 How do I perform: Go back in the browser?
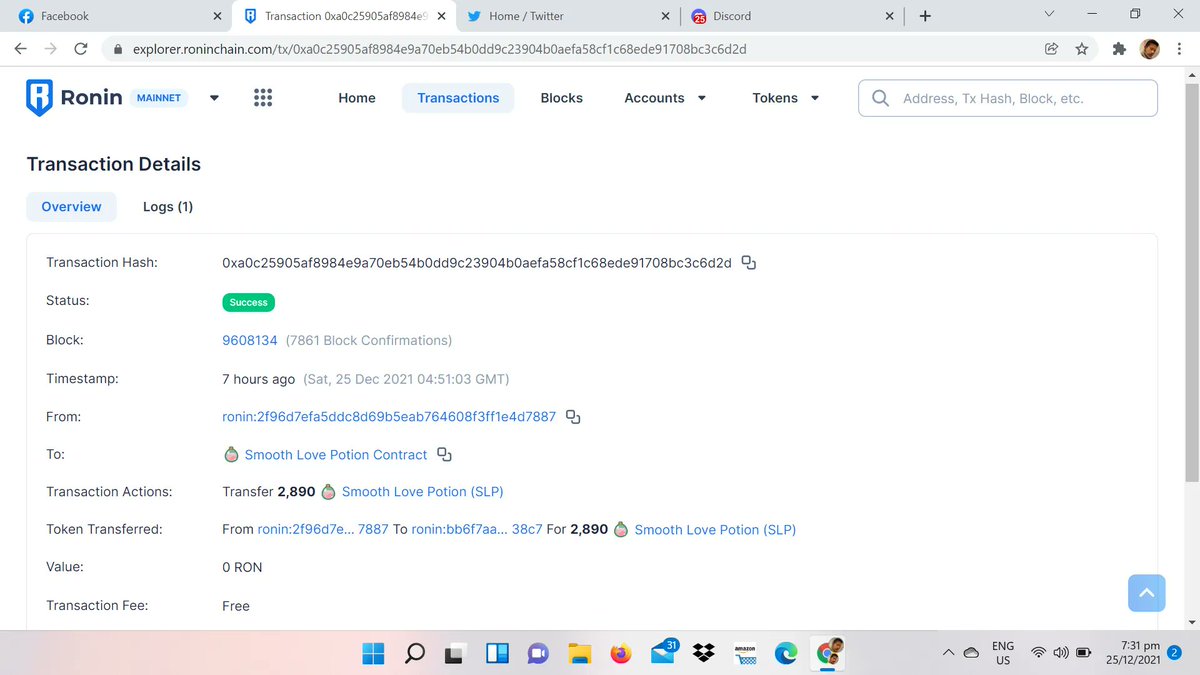click(x=20, y=48)
